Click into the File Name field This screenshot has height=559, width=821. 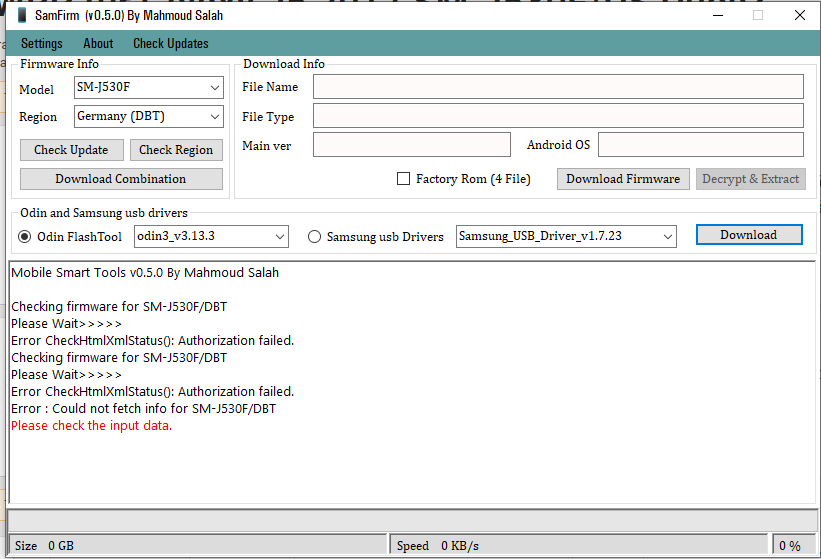pyautogui.click(x=558, y=86)
